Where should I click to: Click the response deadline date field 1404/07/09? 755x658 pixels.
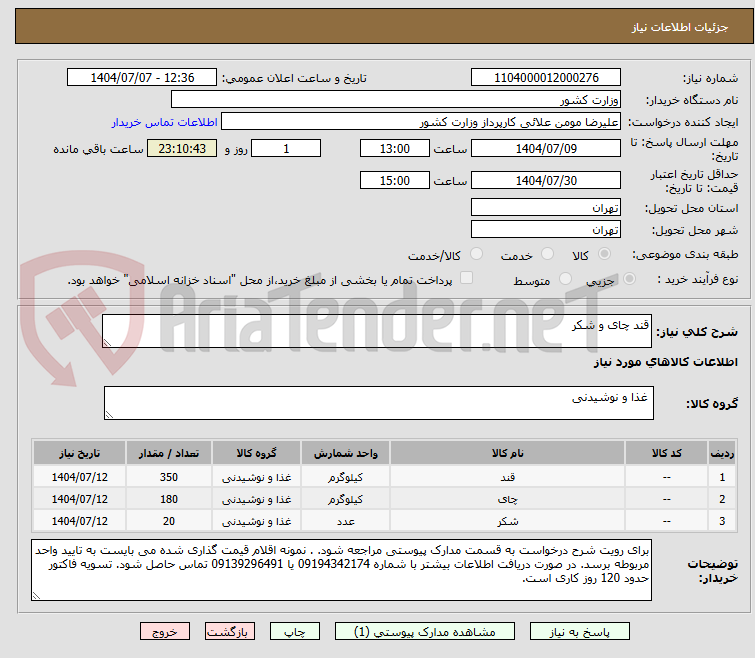click(x=546, y=149)
